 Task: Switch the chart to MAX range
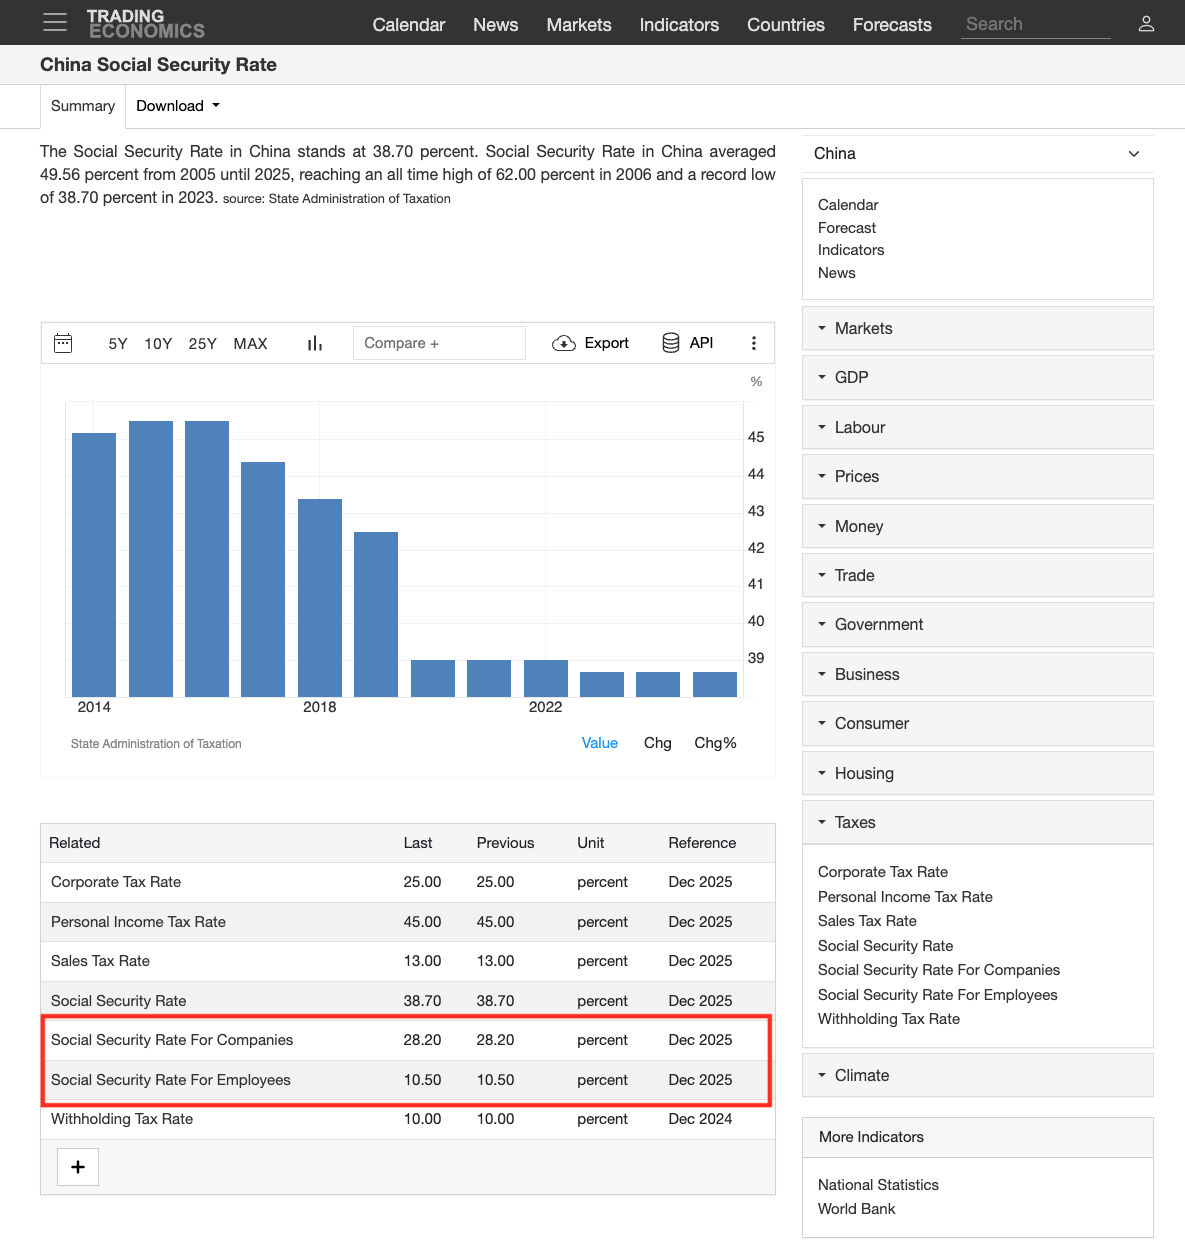(x=250, y=343)
